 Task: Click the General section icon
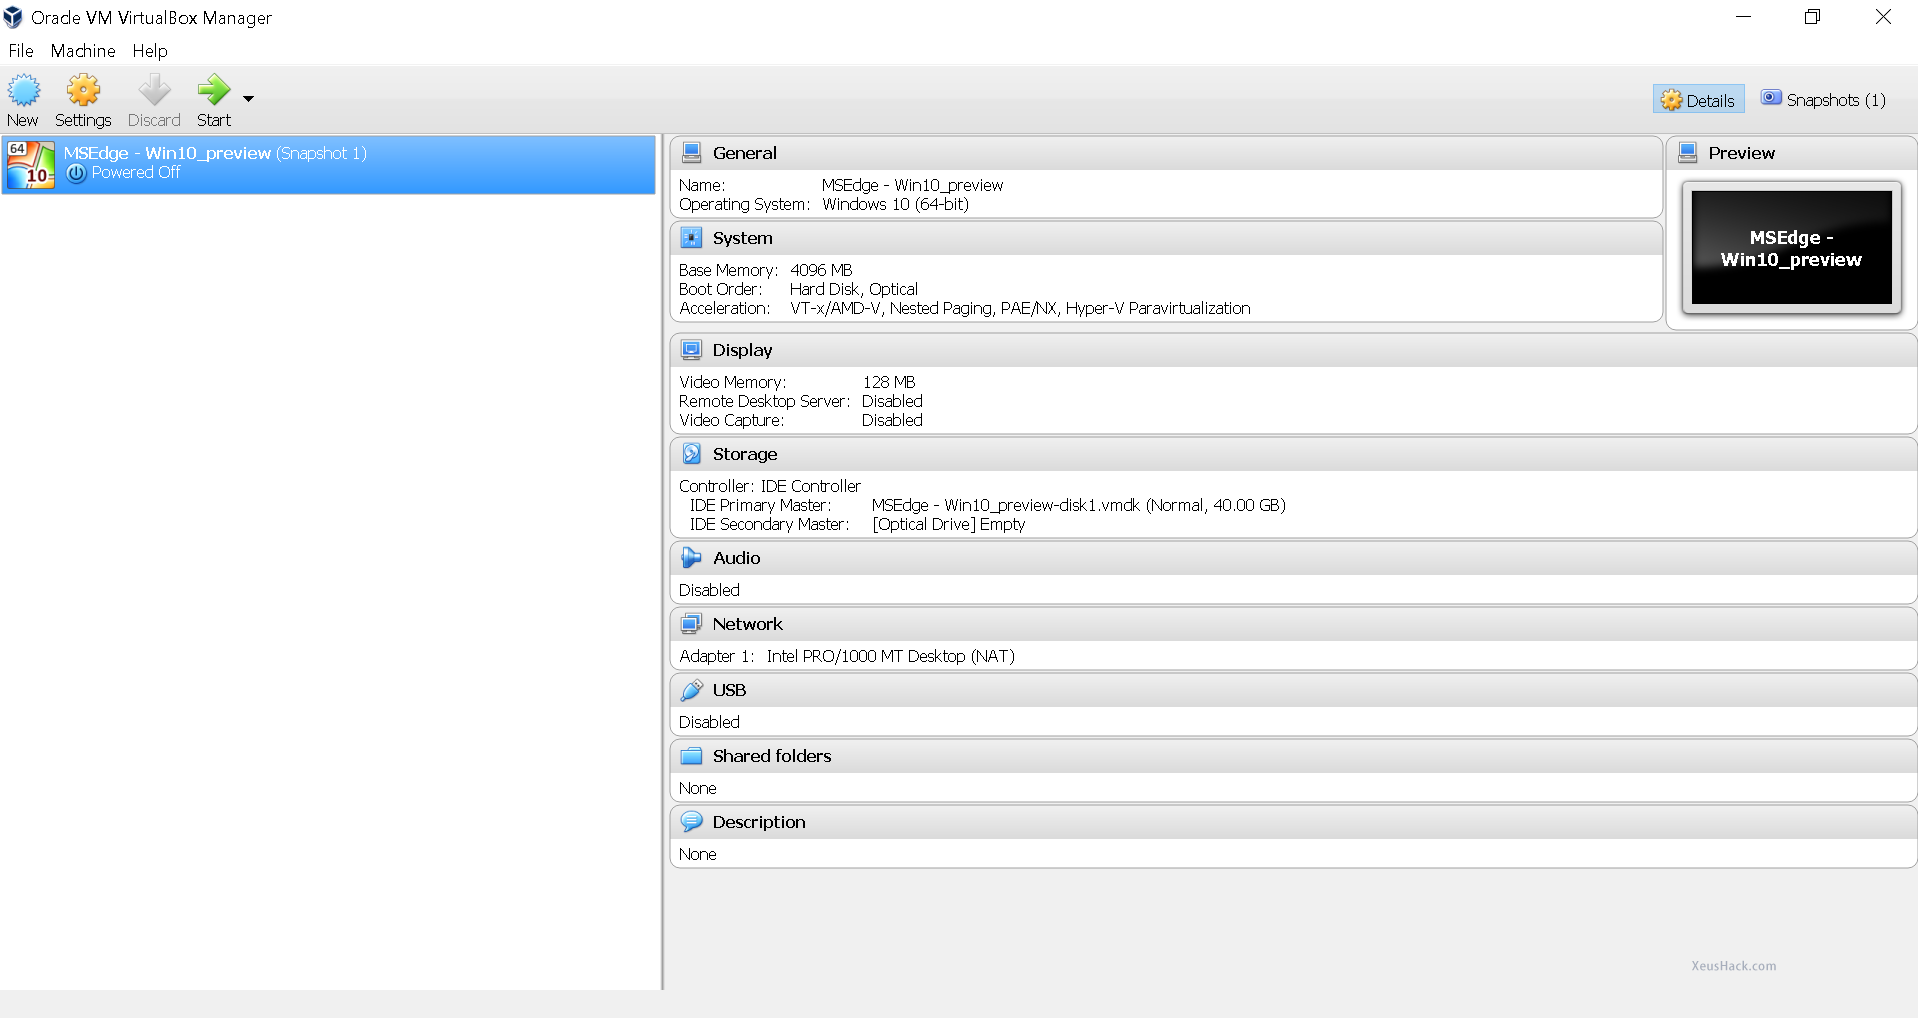click(x=691, y=153)
